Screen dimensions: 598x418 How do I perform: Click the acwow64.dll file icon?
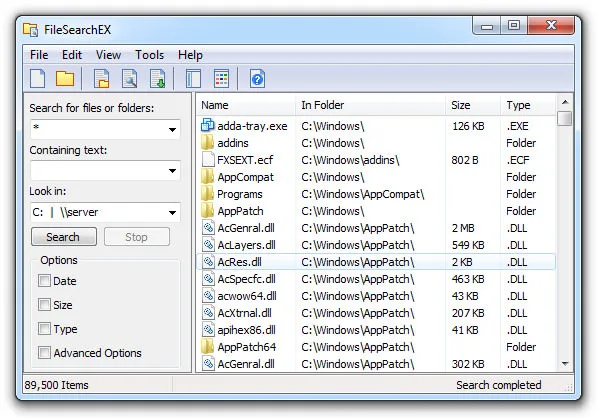coord(208,296)
